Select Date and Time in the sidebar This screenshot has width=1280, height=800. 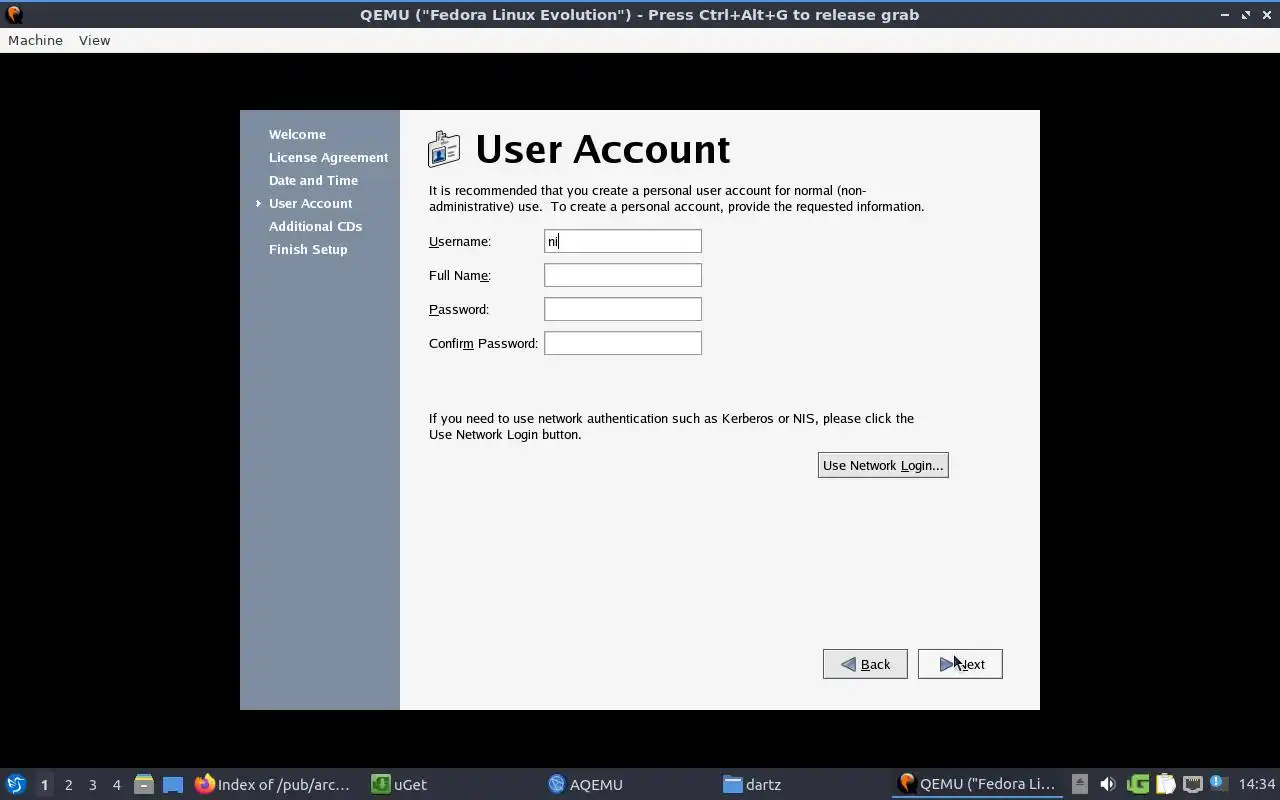click(x=313, y=180)
